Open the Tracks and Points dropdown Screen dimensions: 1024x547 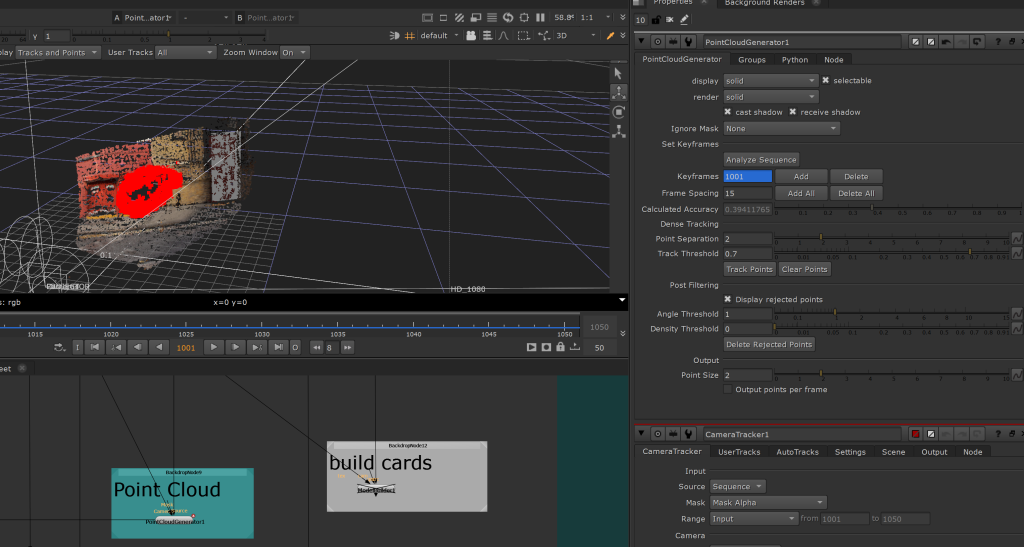[x=57, y=52]
